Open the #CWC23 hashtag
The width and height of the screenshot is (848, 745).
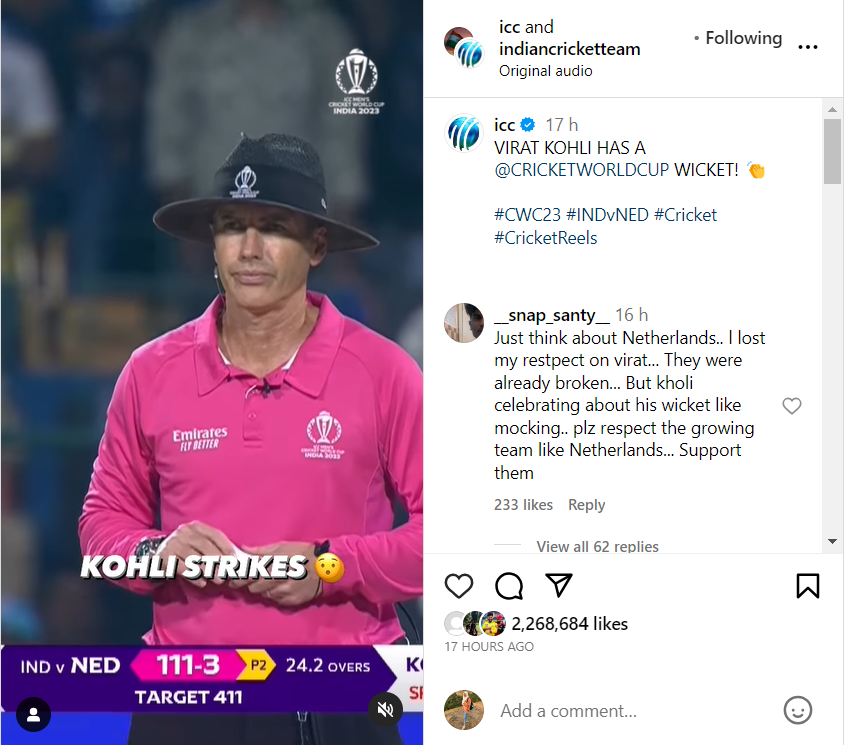pos(527,215)
